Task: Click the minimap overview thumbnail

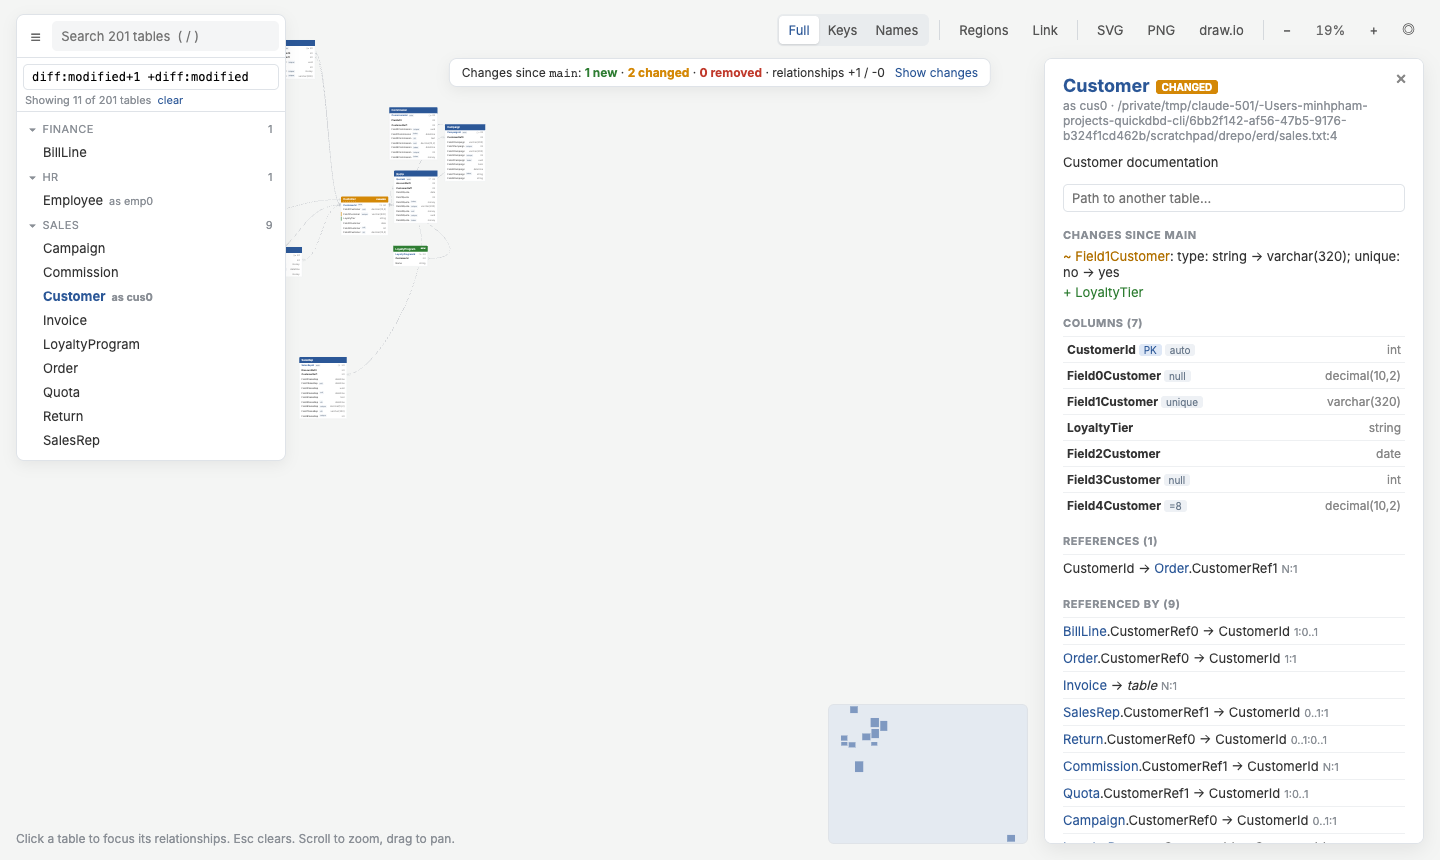Action: (928, 774)
